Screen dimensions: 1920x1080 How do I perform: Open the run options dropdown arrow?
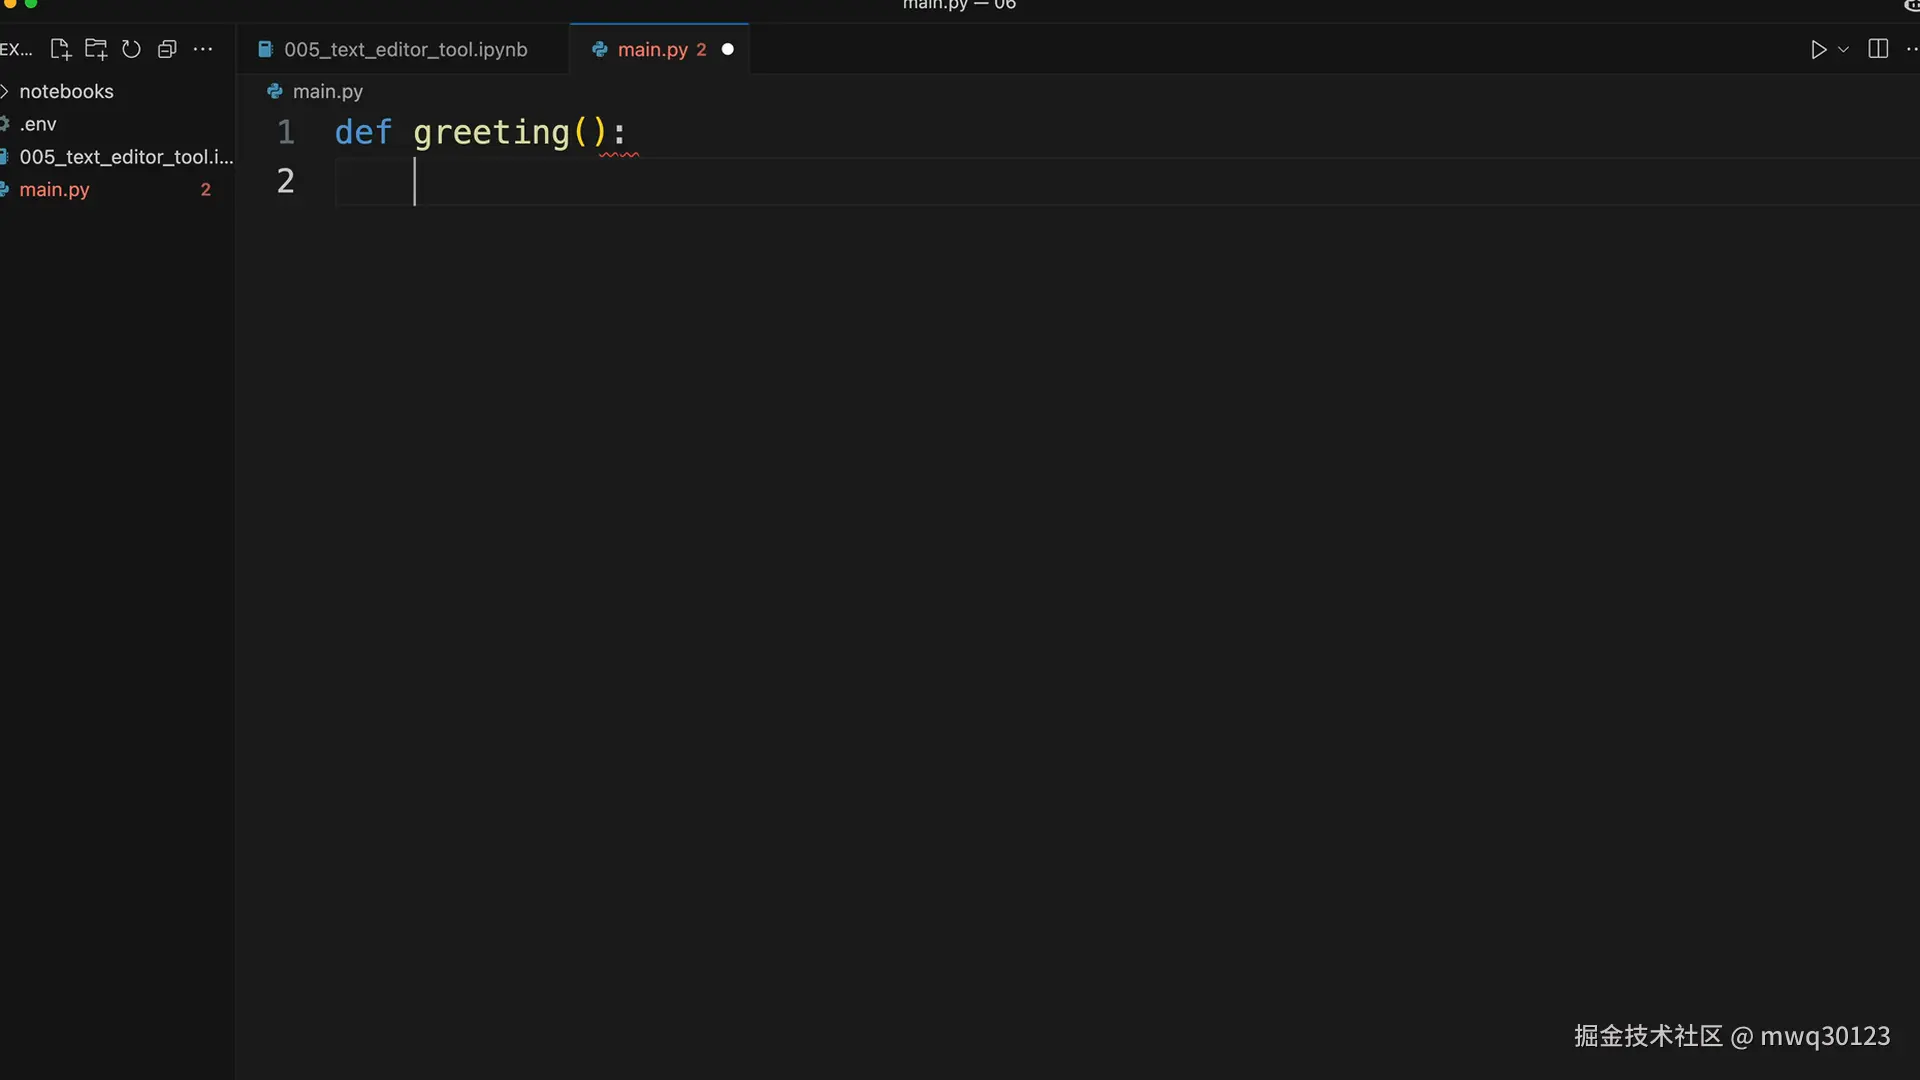(x=1844, y=49)
